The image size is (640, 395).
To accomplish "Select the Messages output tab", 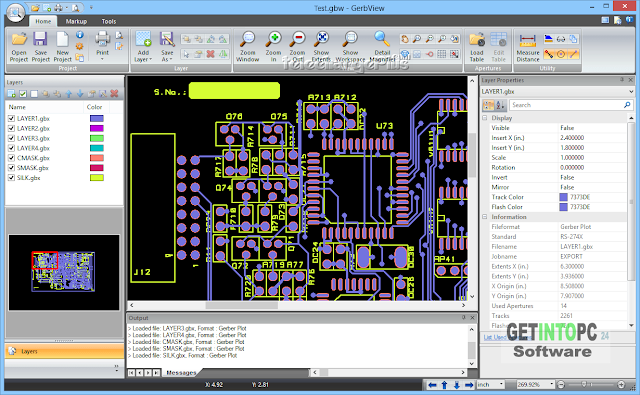I will (x=181, y=373).
